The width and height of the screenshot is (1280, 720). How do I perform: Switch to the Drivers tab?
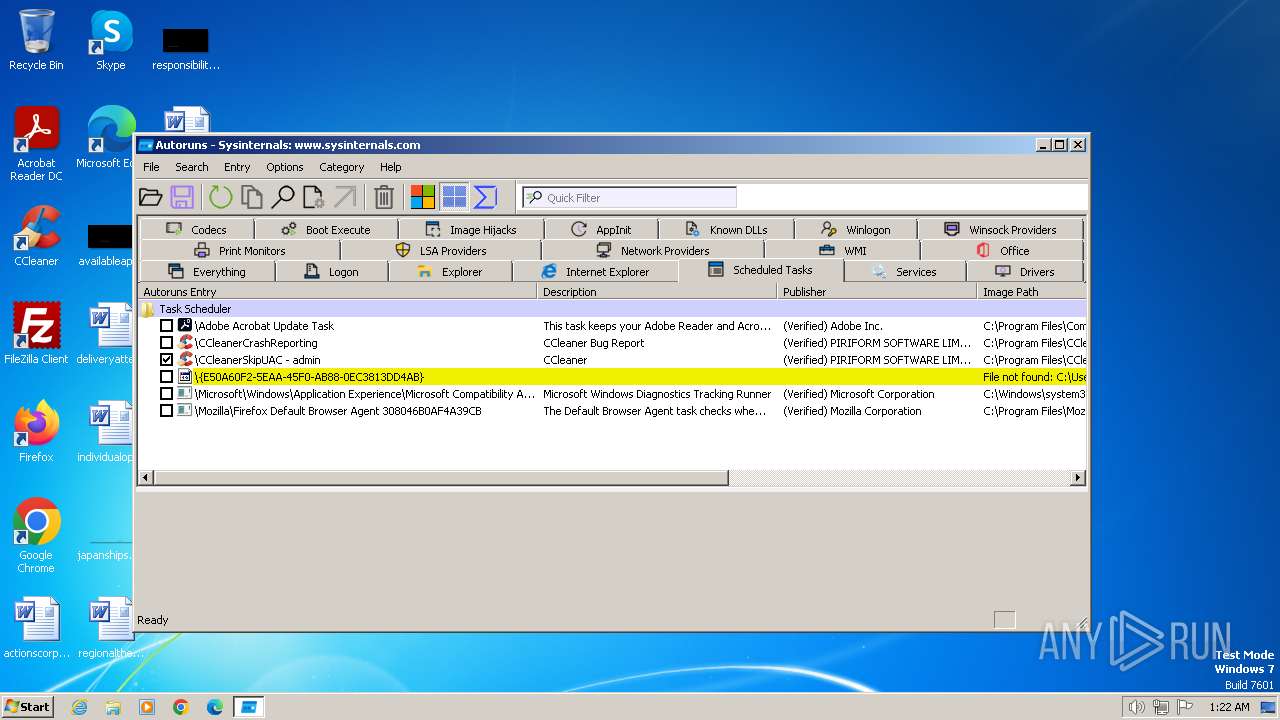1025,271
